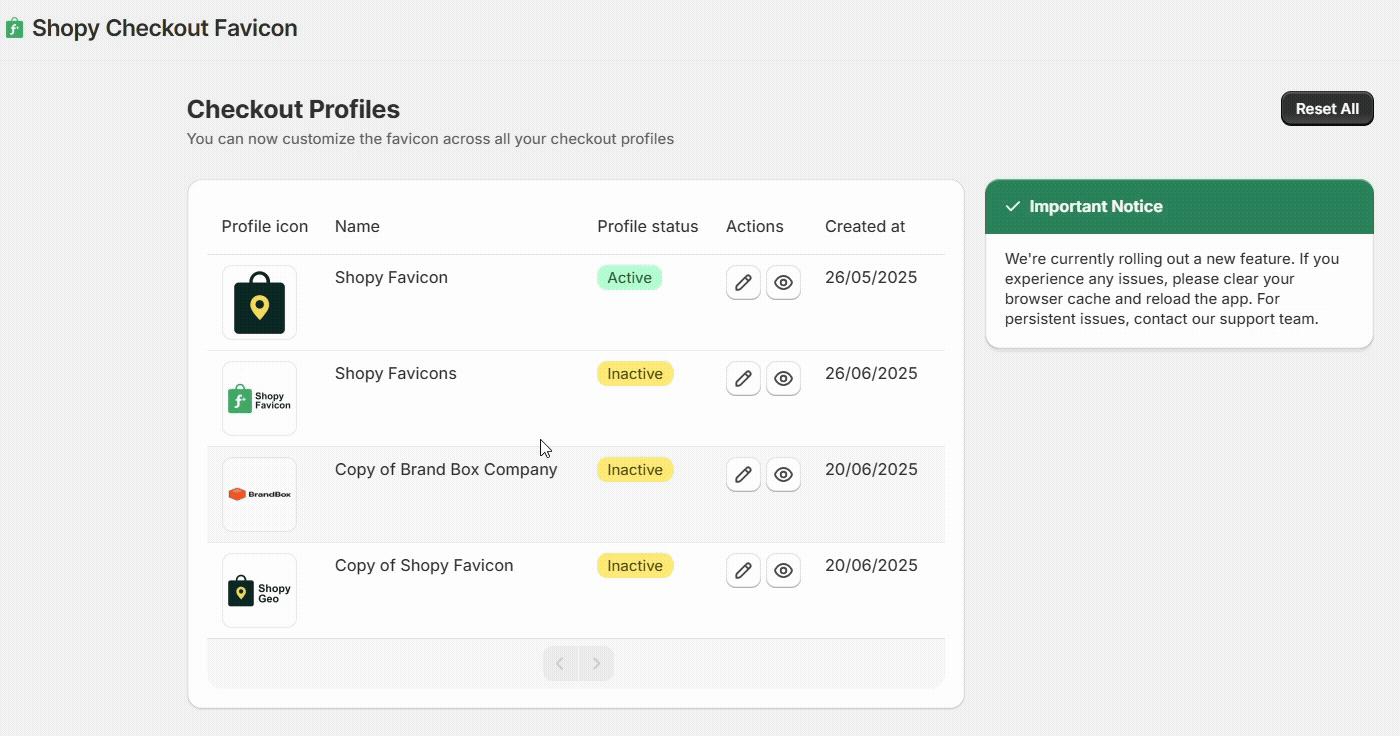Preview Shopy Favicon profile with eye icon
Viewport: 1400px width, 736px height.
pos(783,283)
